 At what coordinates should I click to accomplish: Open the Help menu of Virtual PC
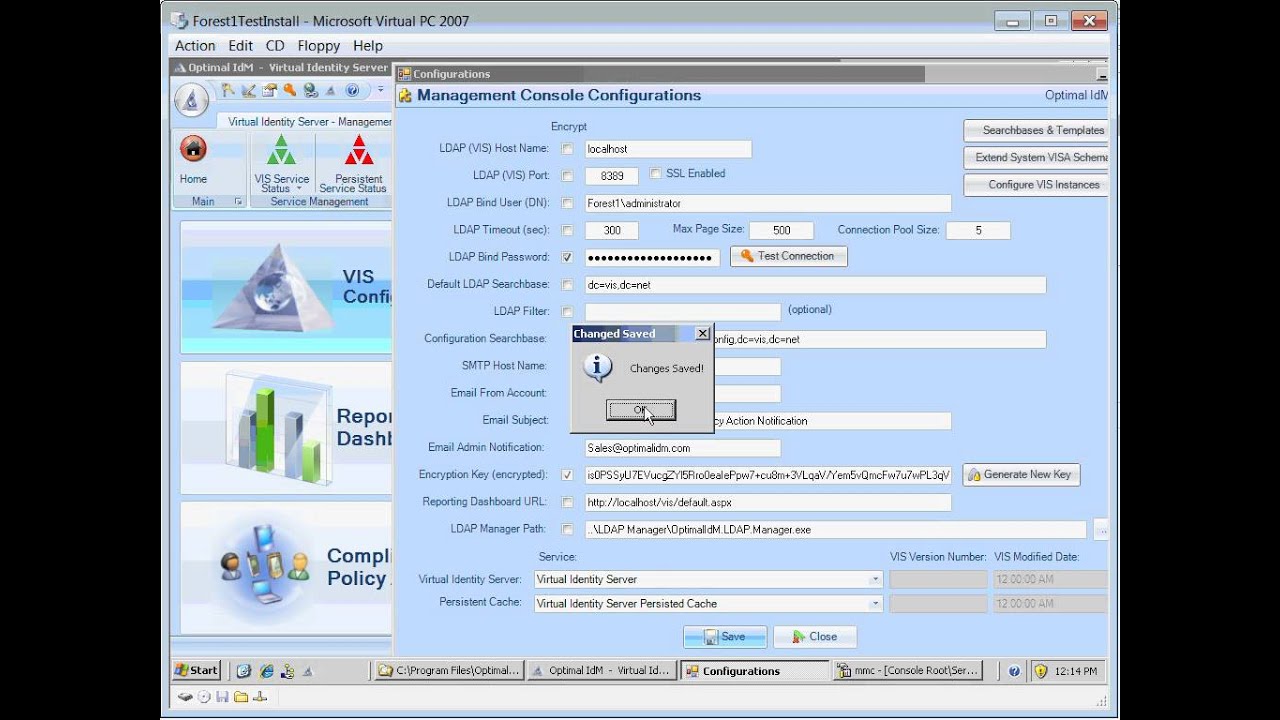tap(368, 46)
